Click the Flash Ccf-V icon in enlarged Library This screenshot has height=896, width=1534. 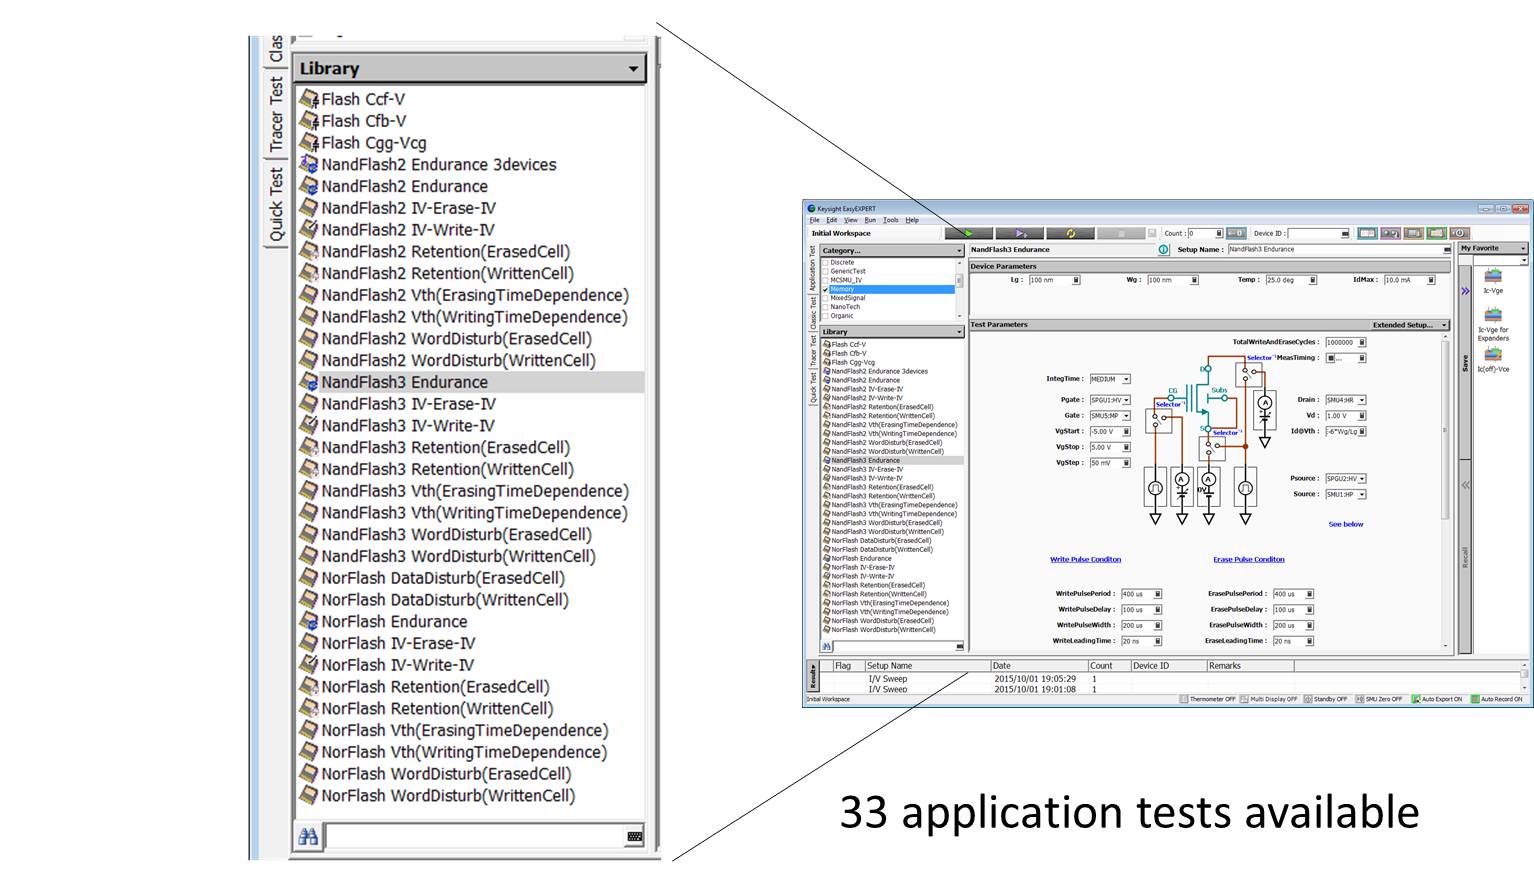[309, 99]
